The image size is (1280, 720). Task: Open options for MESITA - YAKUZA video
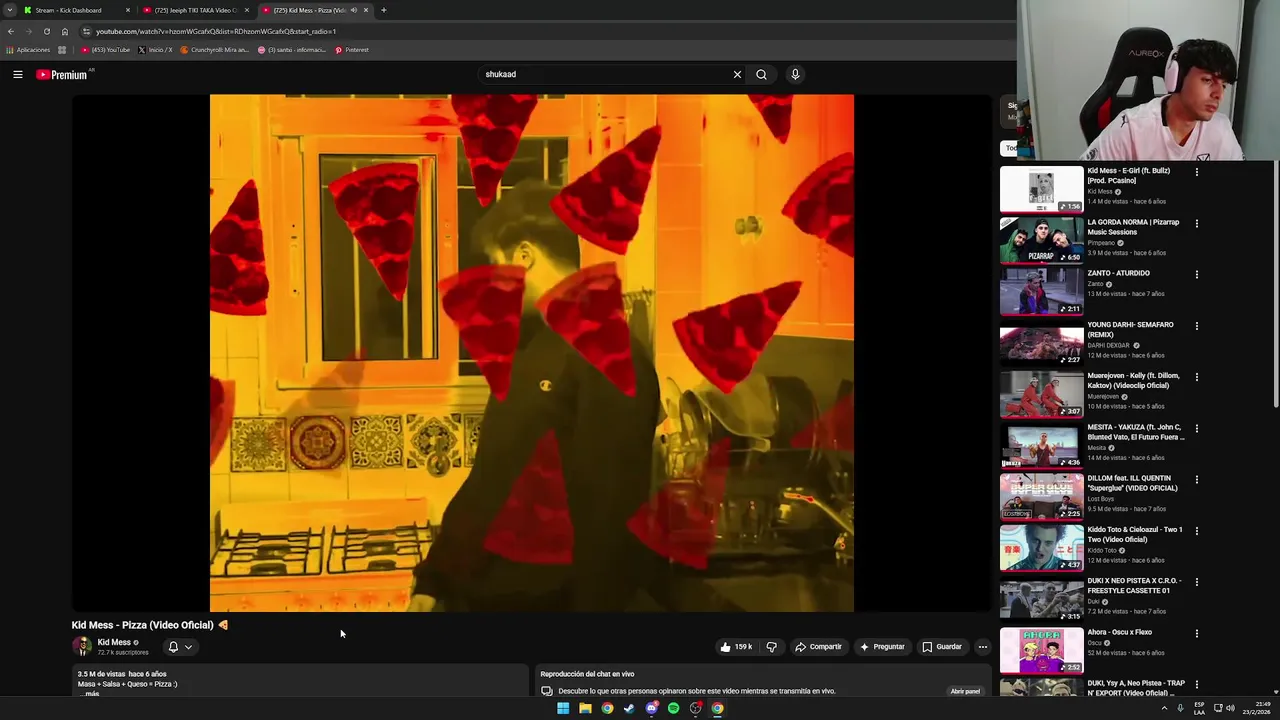pyautogui.click(x=1196, y=428)
